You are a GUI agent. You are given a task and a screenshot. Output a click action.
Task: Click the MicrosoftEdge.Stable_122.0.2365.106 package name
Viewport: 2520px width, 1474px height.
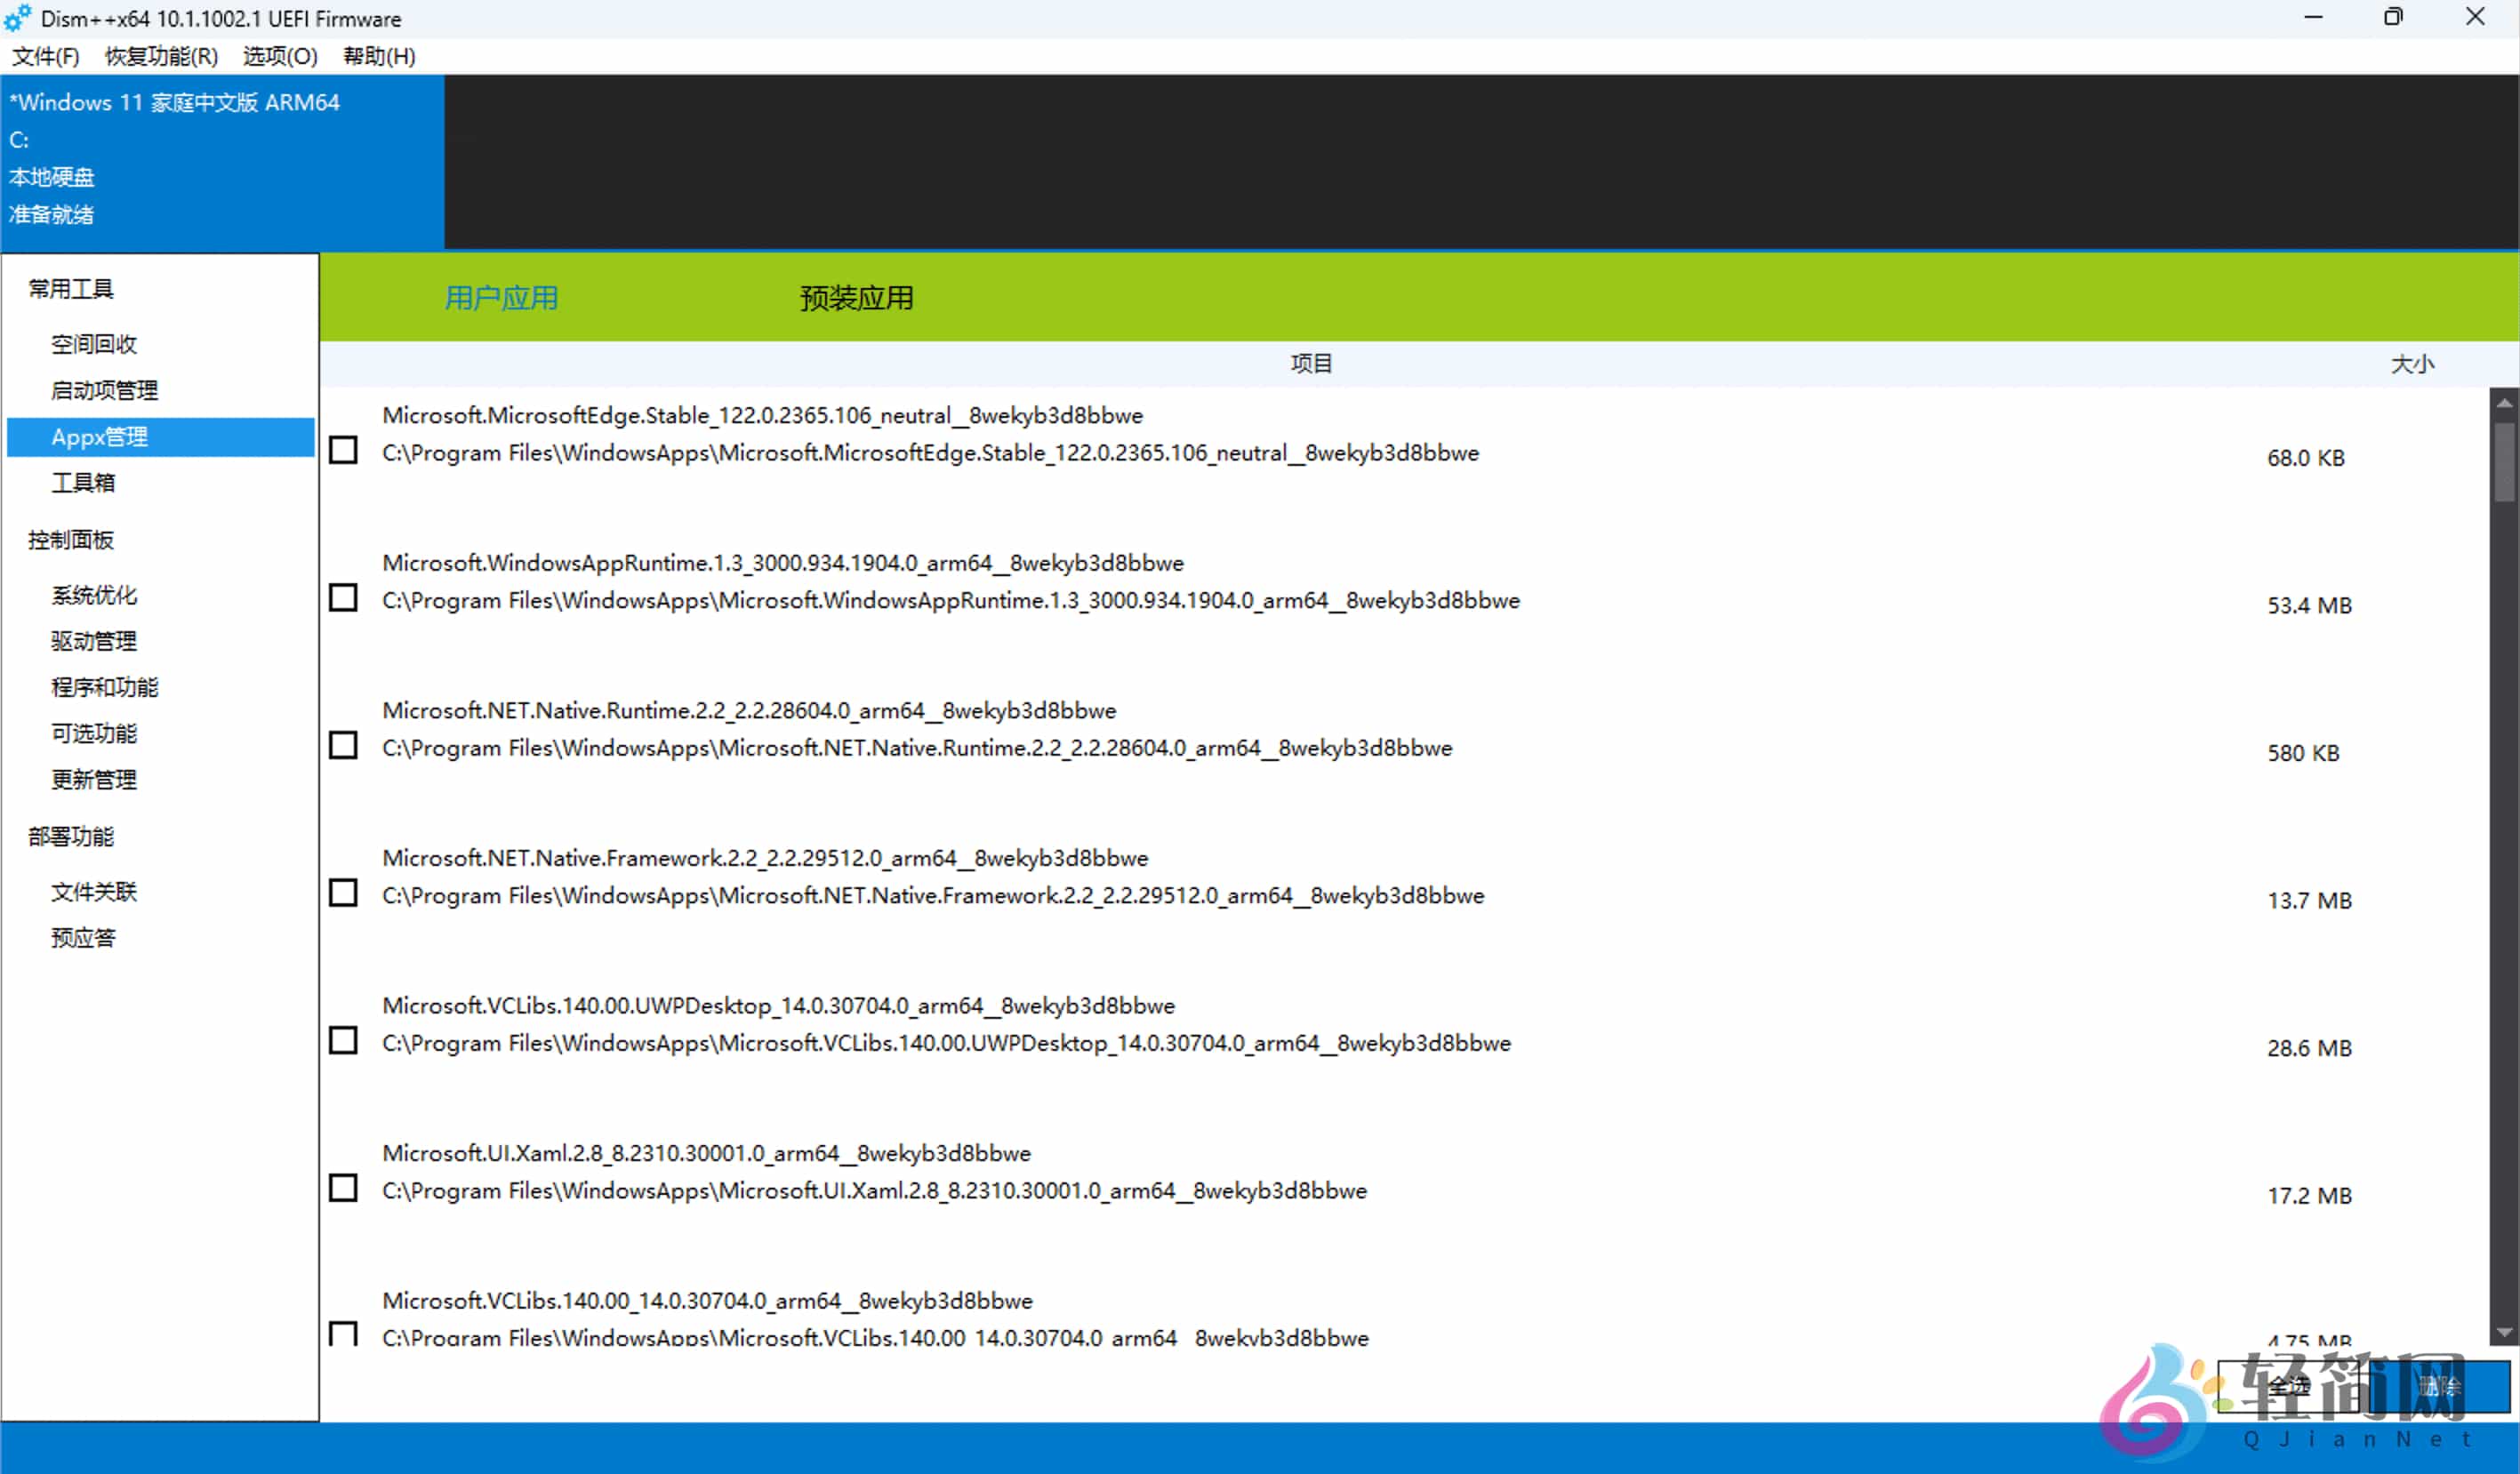point(762,415)
